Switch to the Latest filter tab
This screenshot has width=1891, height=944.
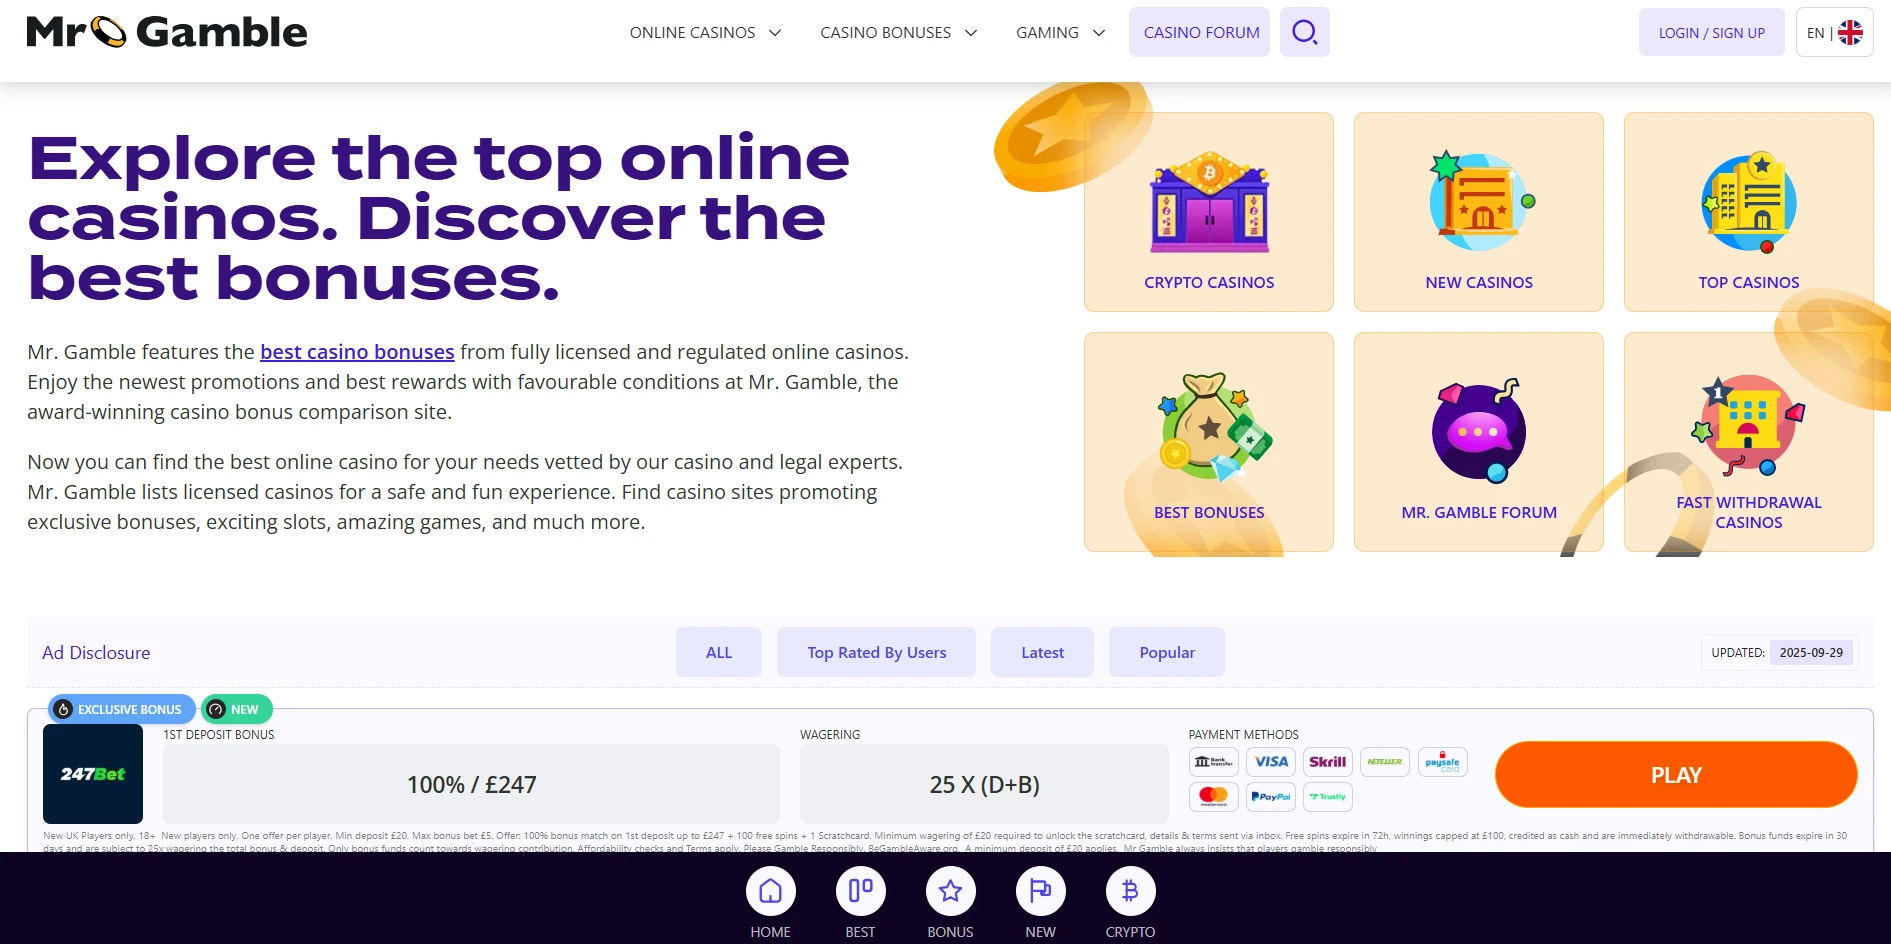tap(1042, 652)
